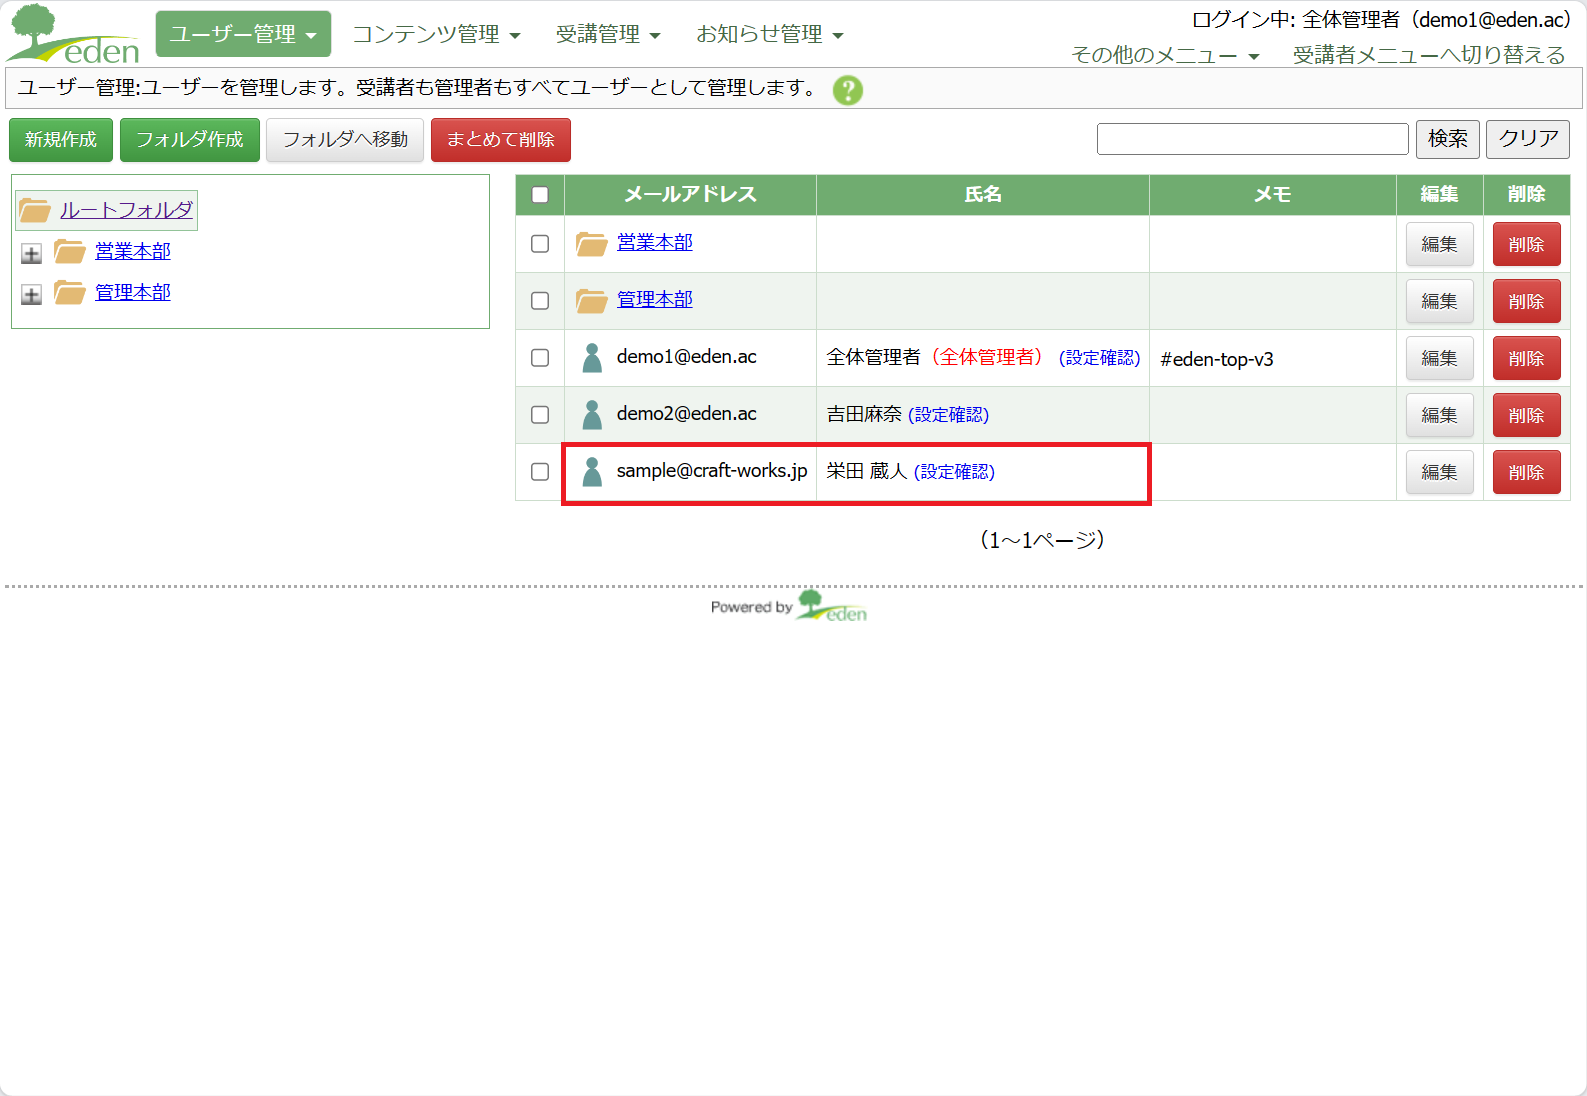Click the ルートフォルダ folder icon
This screenshot has width=1587, height=1096.
35,210
